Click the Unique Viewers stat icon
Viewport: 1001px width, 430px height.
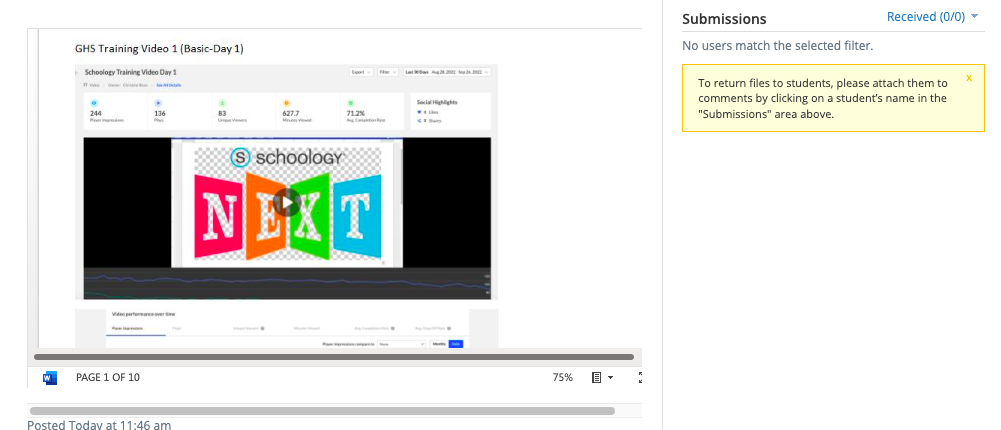[x=222, y=103]
